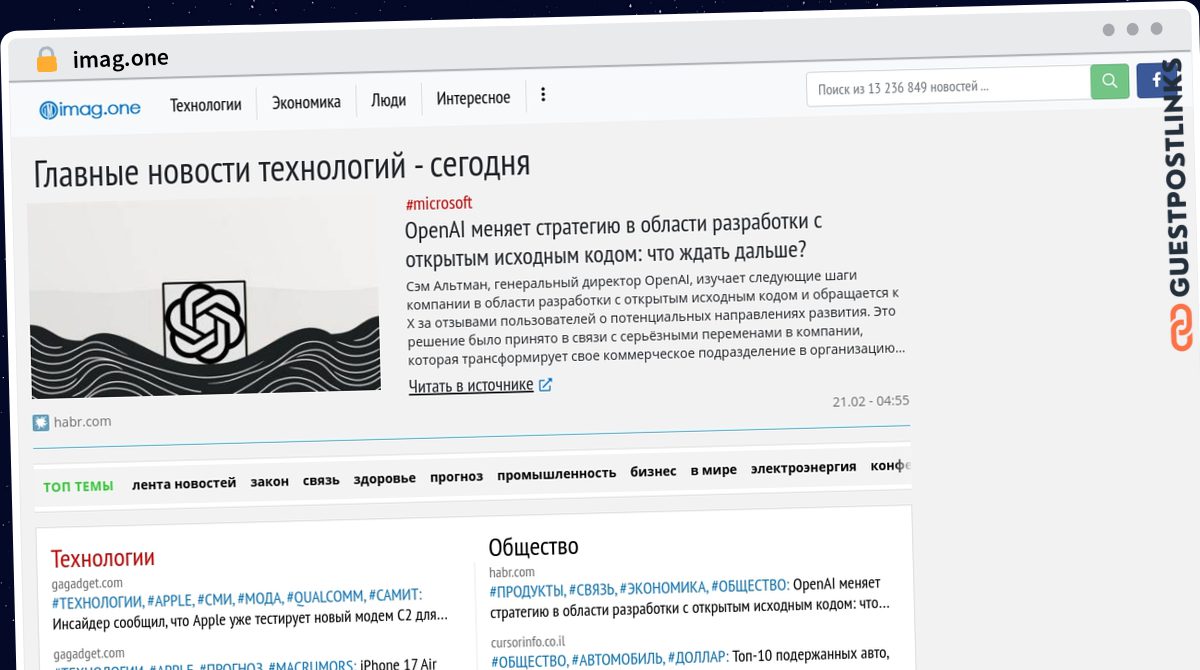1200x670 pixels.
Task: Click the search news input field
Action: point(948,87)
